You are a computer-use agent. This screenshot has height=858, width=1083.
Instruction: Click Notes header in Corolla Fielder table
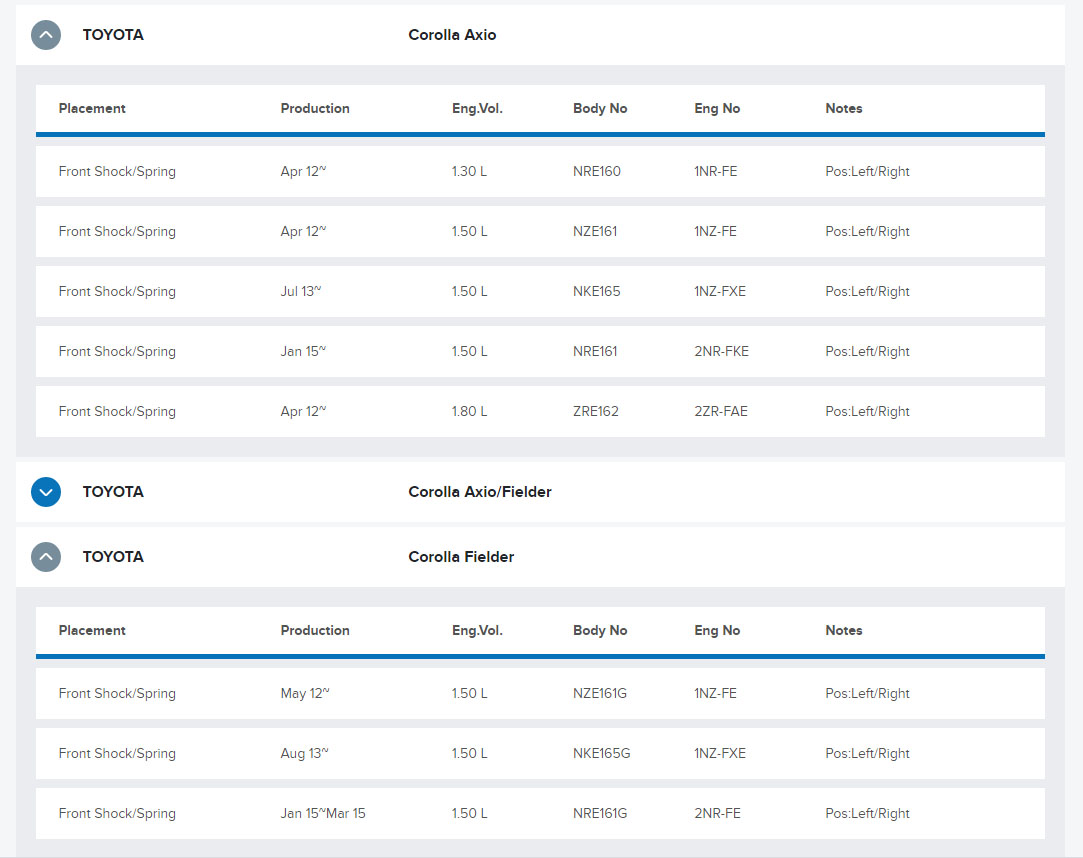click(x=843, y=631)
